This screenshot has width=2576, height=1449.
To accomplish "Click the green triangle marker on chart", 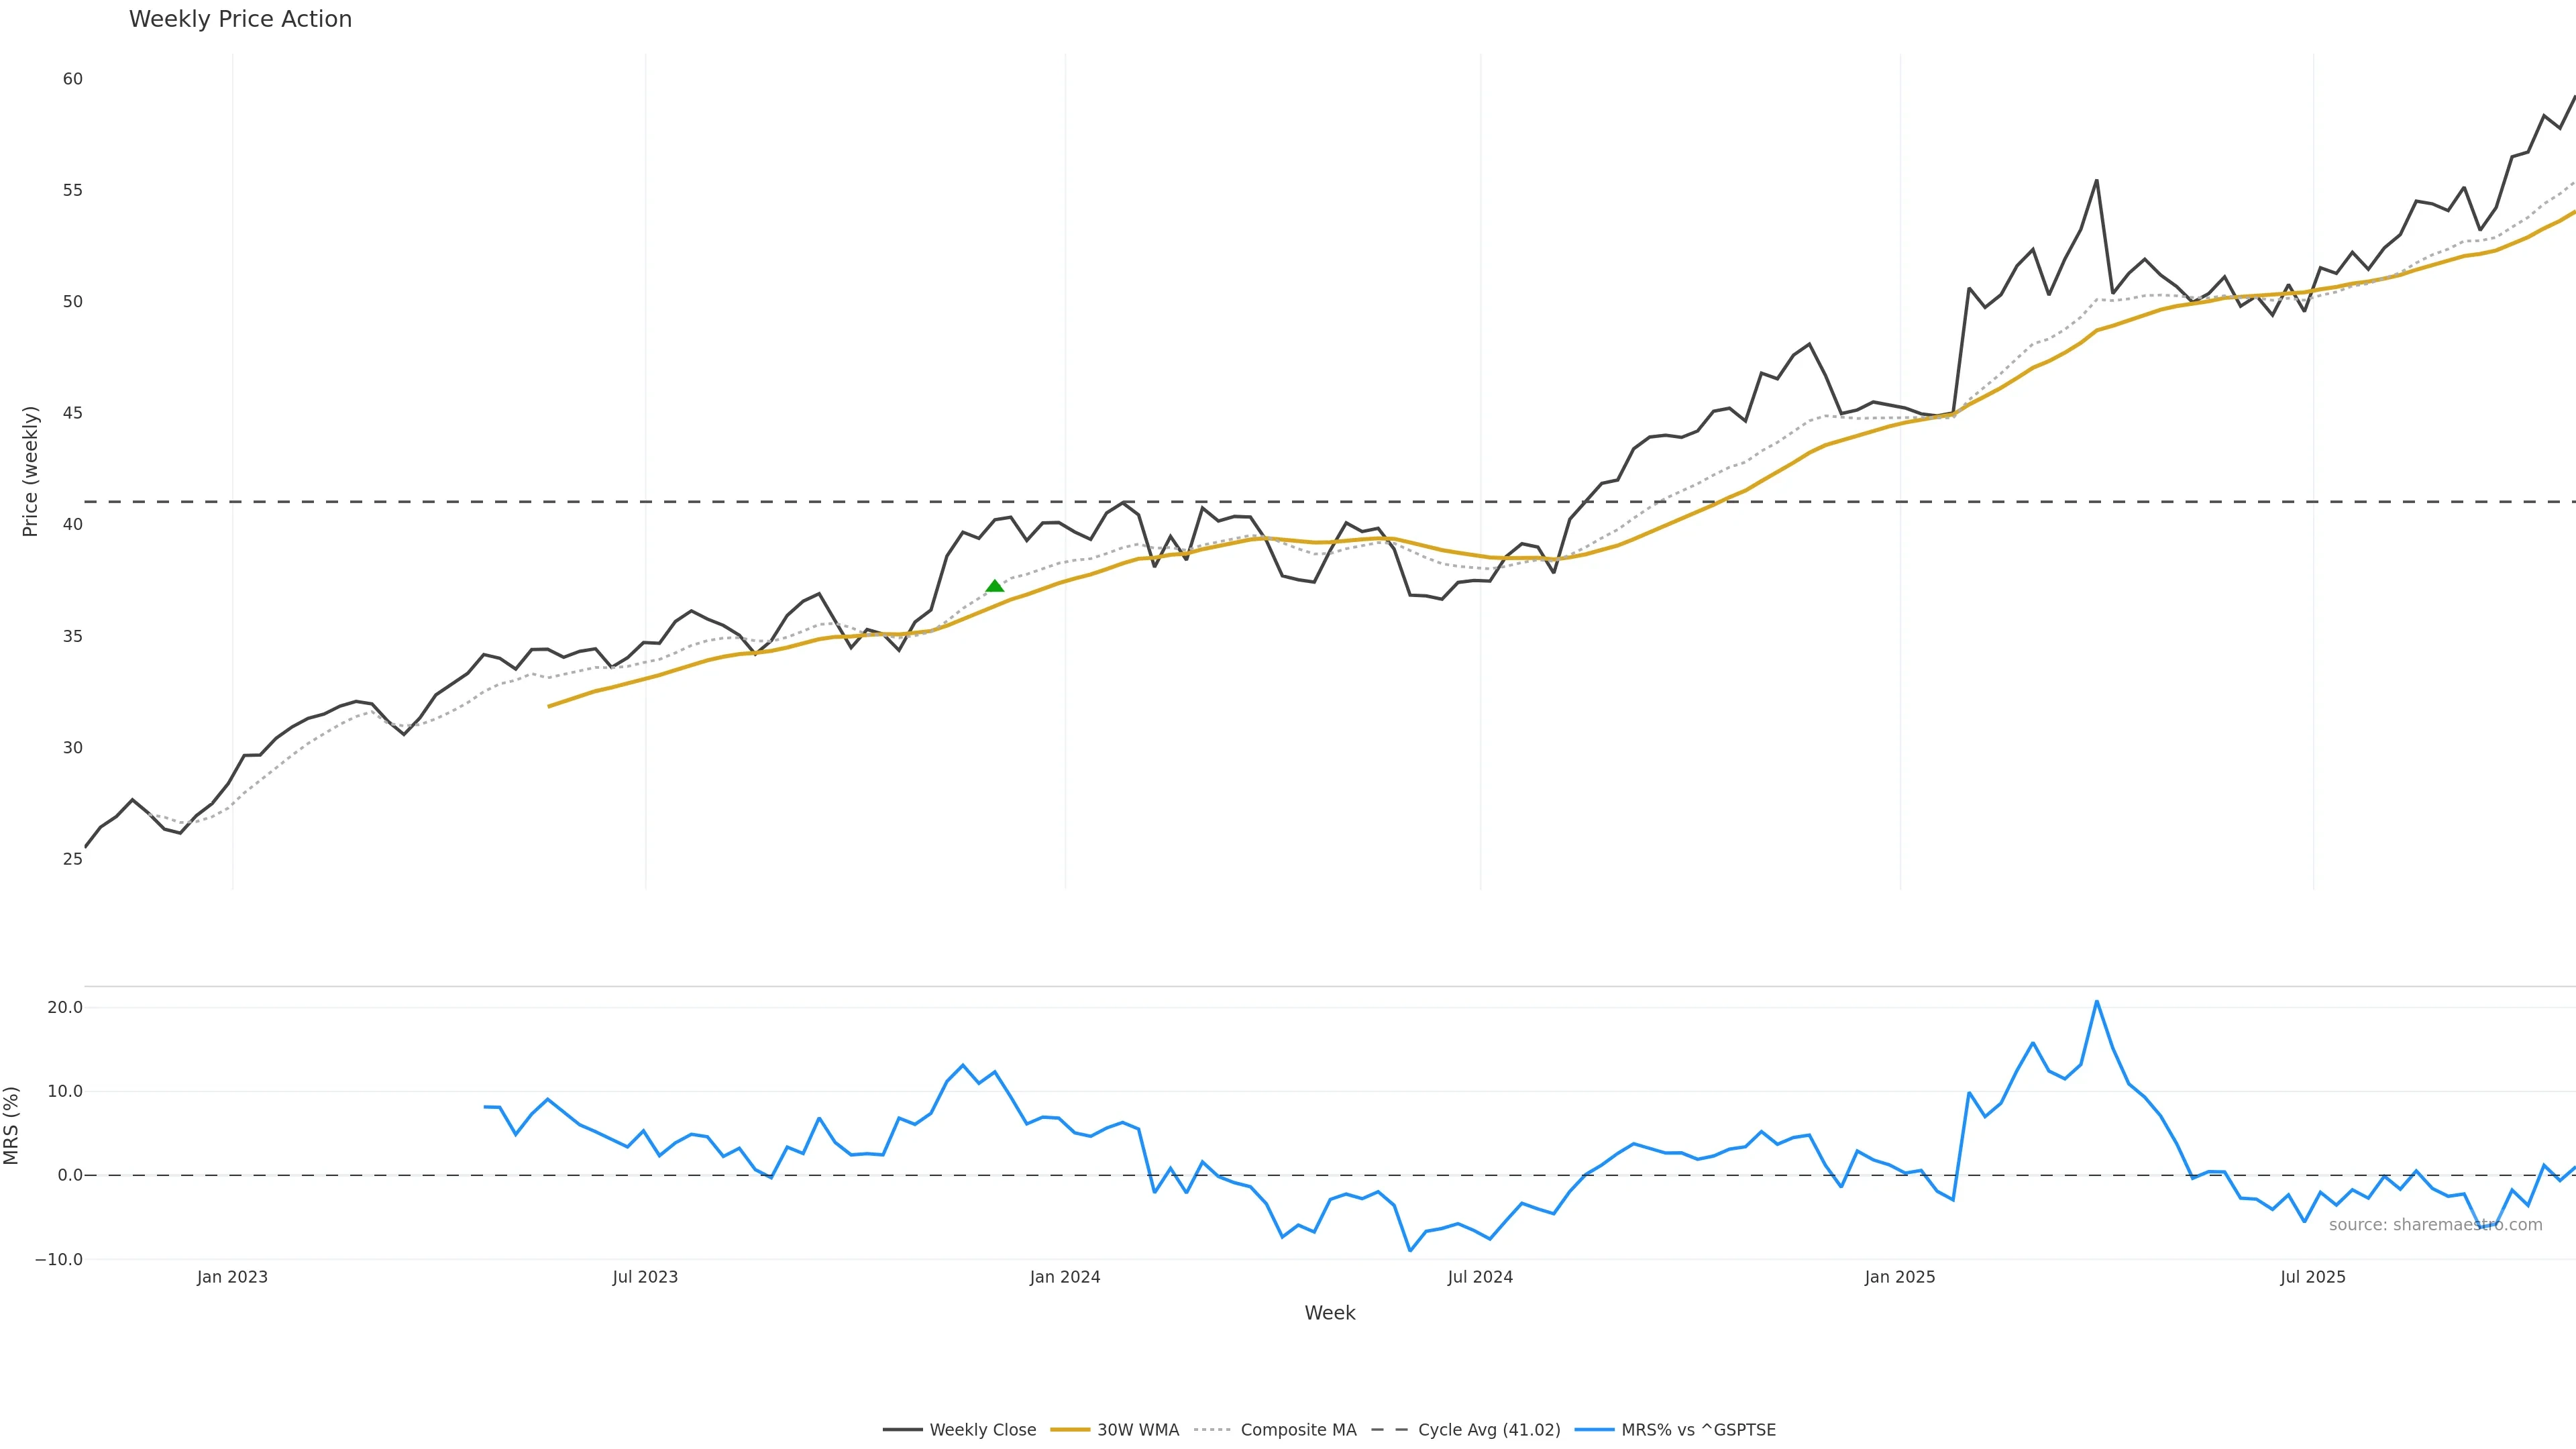I will point(994,586).
